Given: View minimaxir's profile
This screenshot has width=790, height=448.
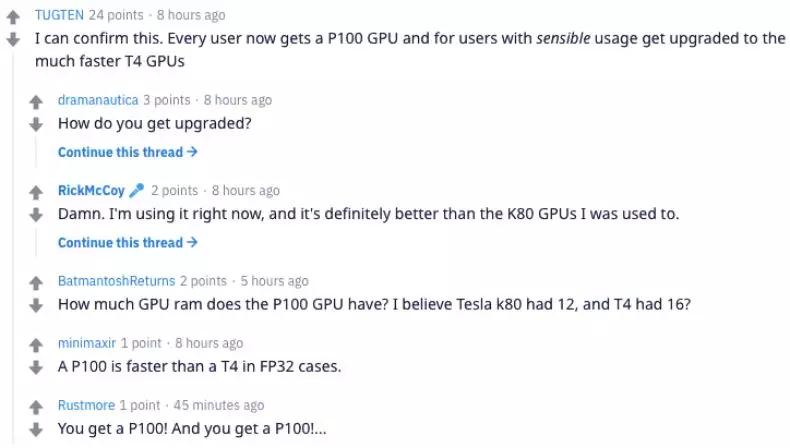Looking at the screenshot, I should pyautogui.click(x=87, y=343).
